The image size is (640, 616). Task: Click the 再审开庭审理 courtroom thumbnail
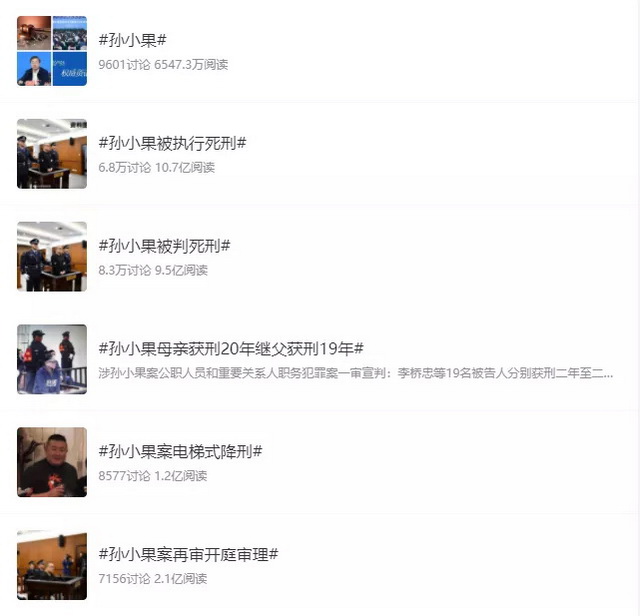point(52,565)
